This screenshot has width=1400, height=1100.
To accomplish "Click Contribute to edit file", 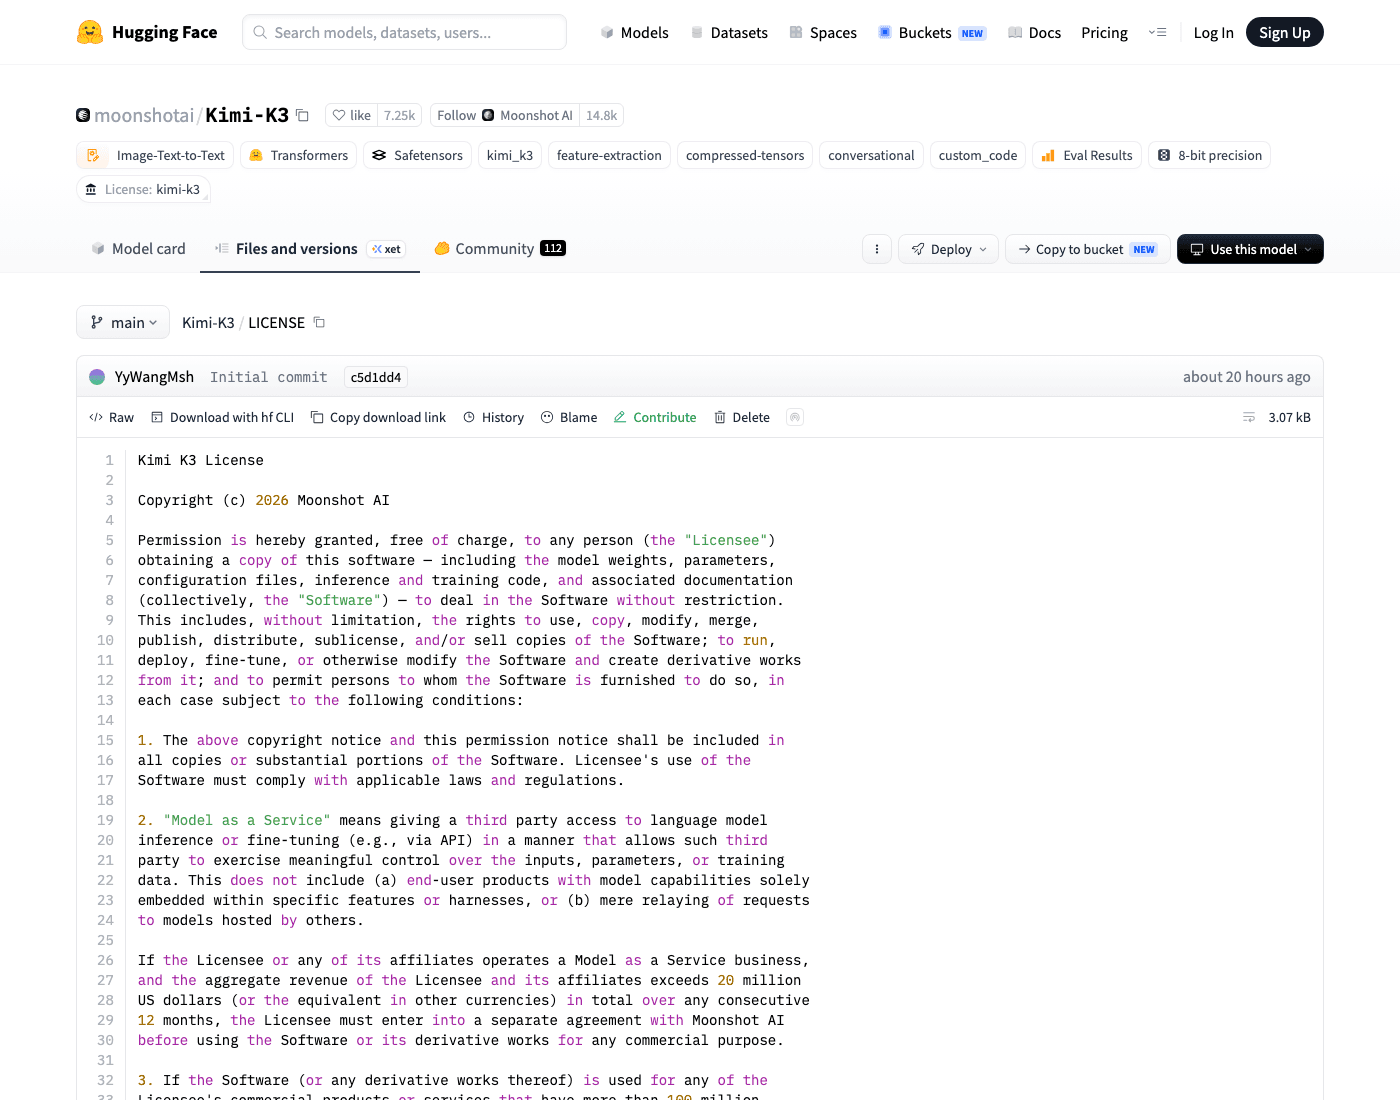I will pos(655,417).
